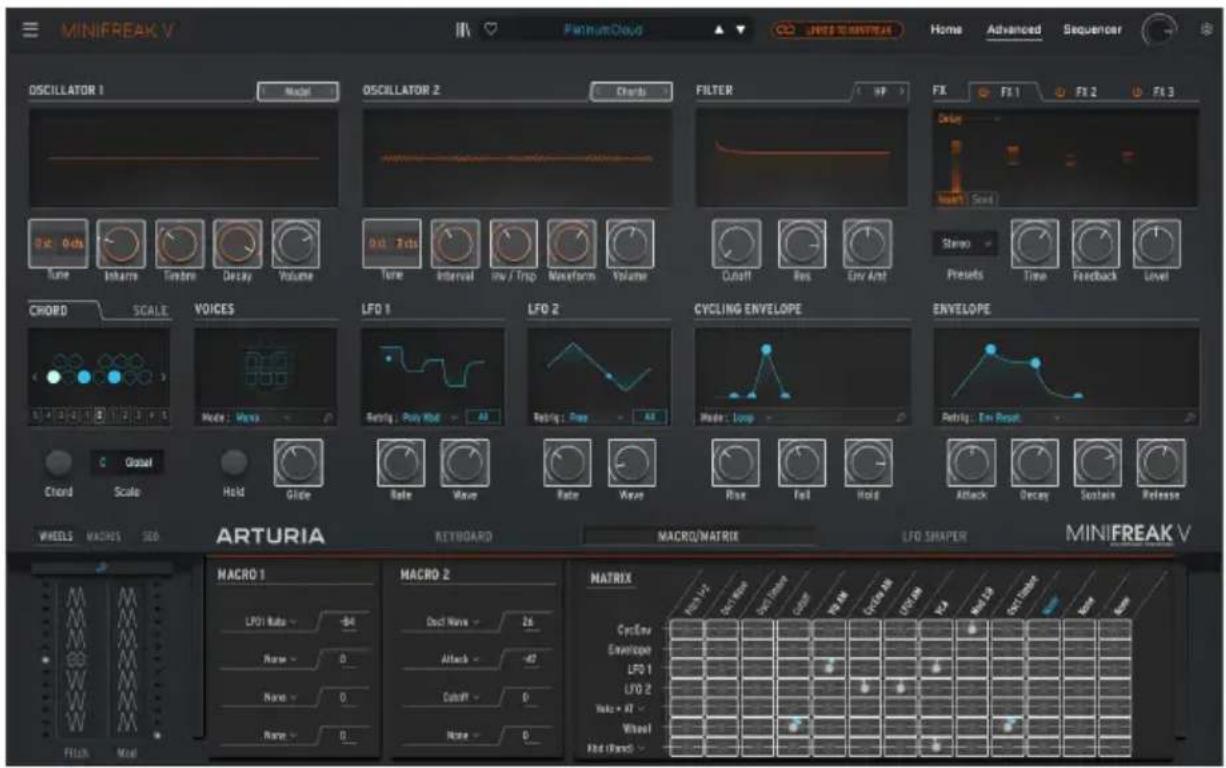This screenshot has height=768, width=1226.
Task: Select the Oscillator 2 Interval knob
Action: click(455, 244)
